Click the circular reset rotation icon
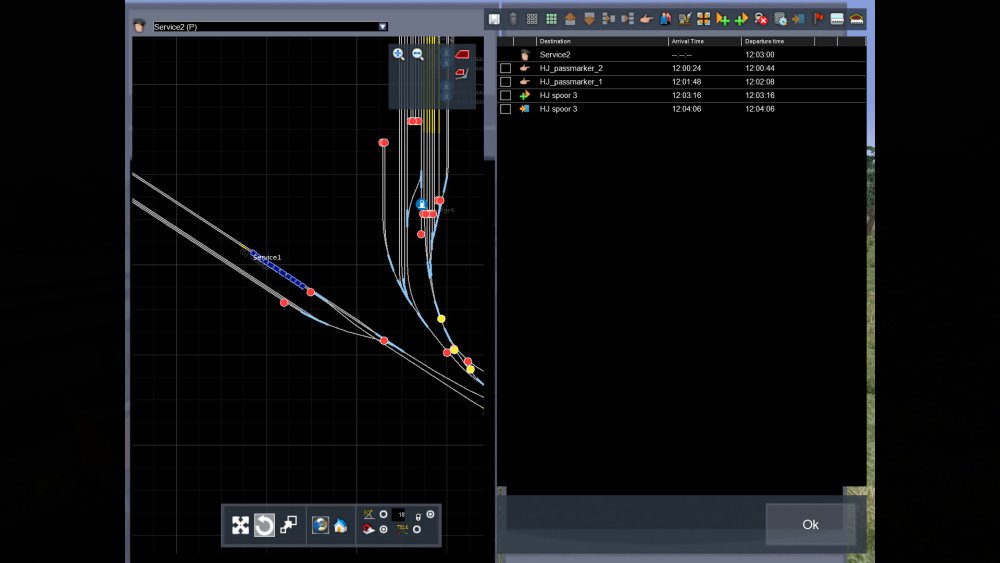Viewport: 1000px width, 563px height. [264, 525]
